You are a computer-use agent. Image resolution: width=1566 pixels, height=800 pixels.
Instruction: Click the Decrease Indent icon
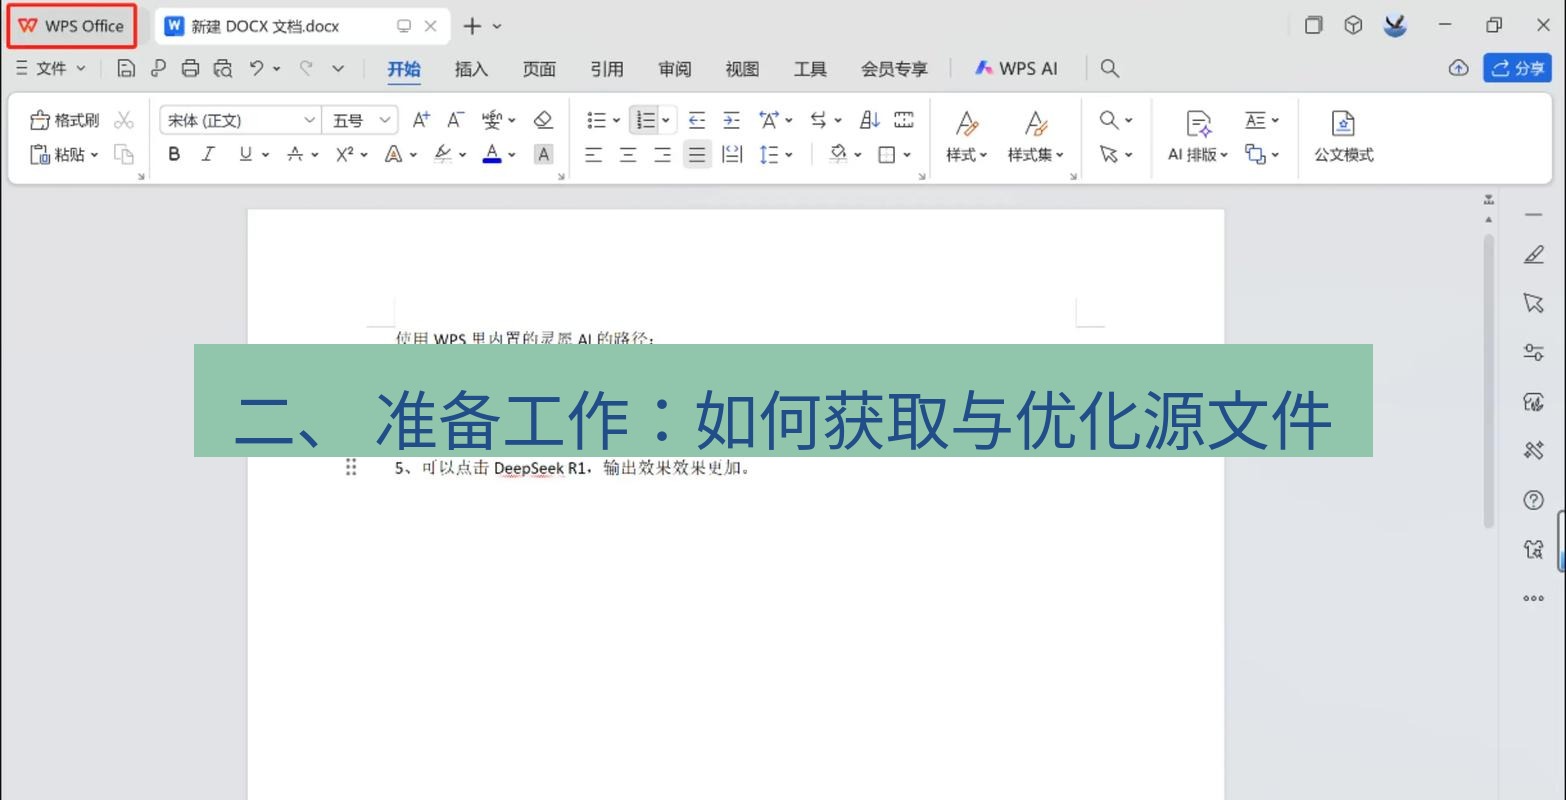(697, 120)
